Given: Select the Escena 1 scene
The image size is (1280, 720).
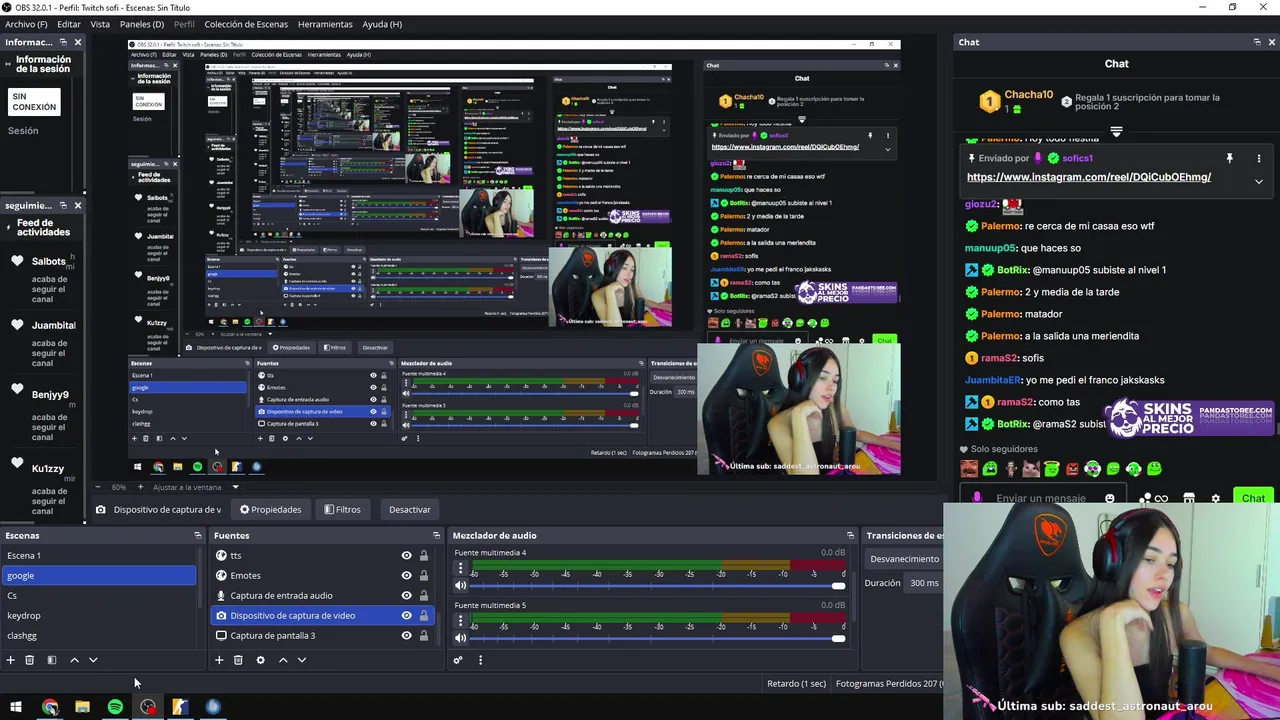Looking at the screenshot, I should (x=98, y=556).
